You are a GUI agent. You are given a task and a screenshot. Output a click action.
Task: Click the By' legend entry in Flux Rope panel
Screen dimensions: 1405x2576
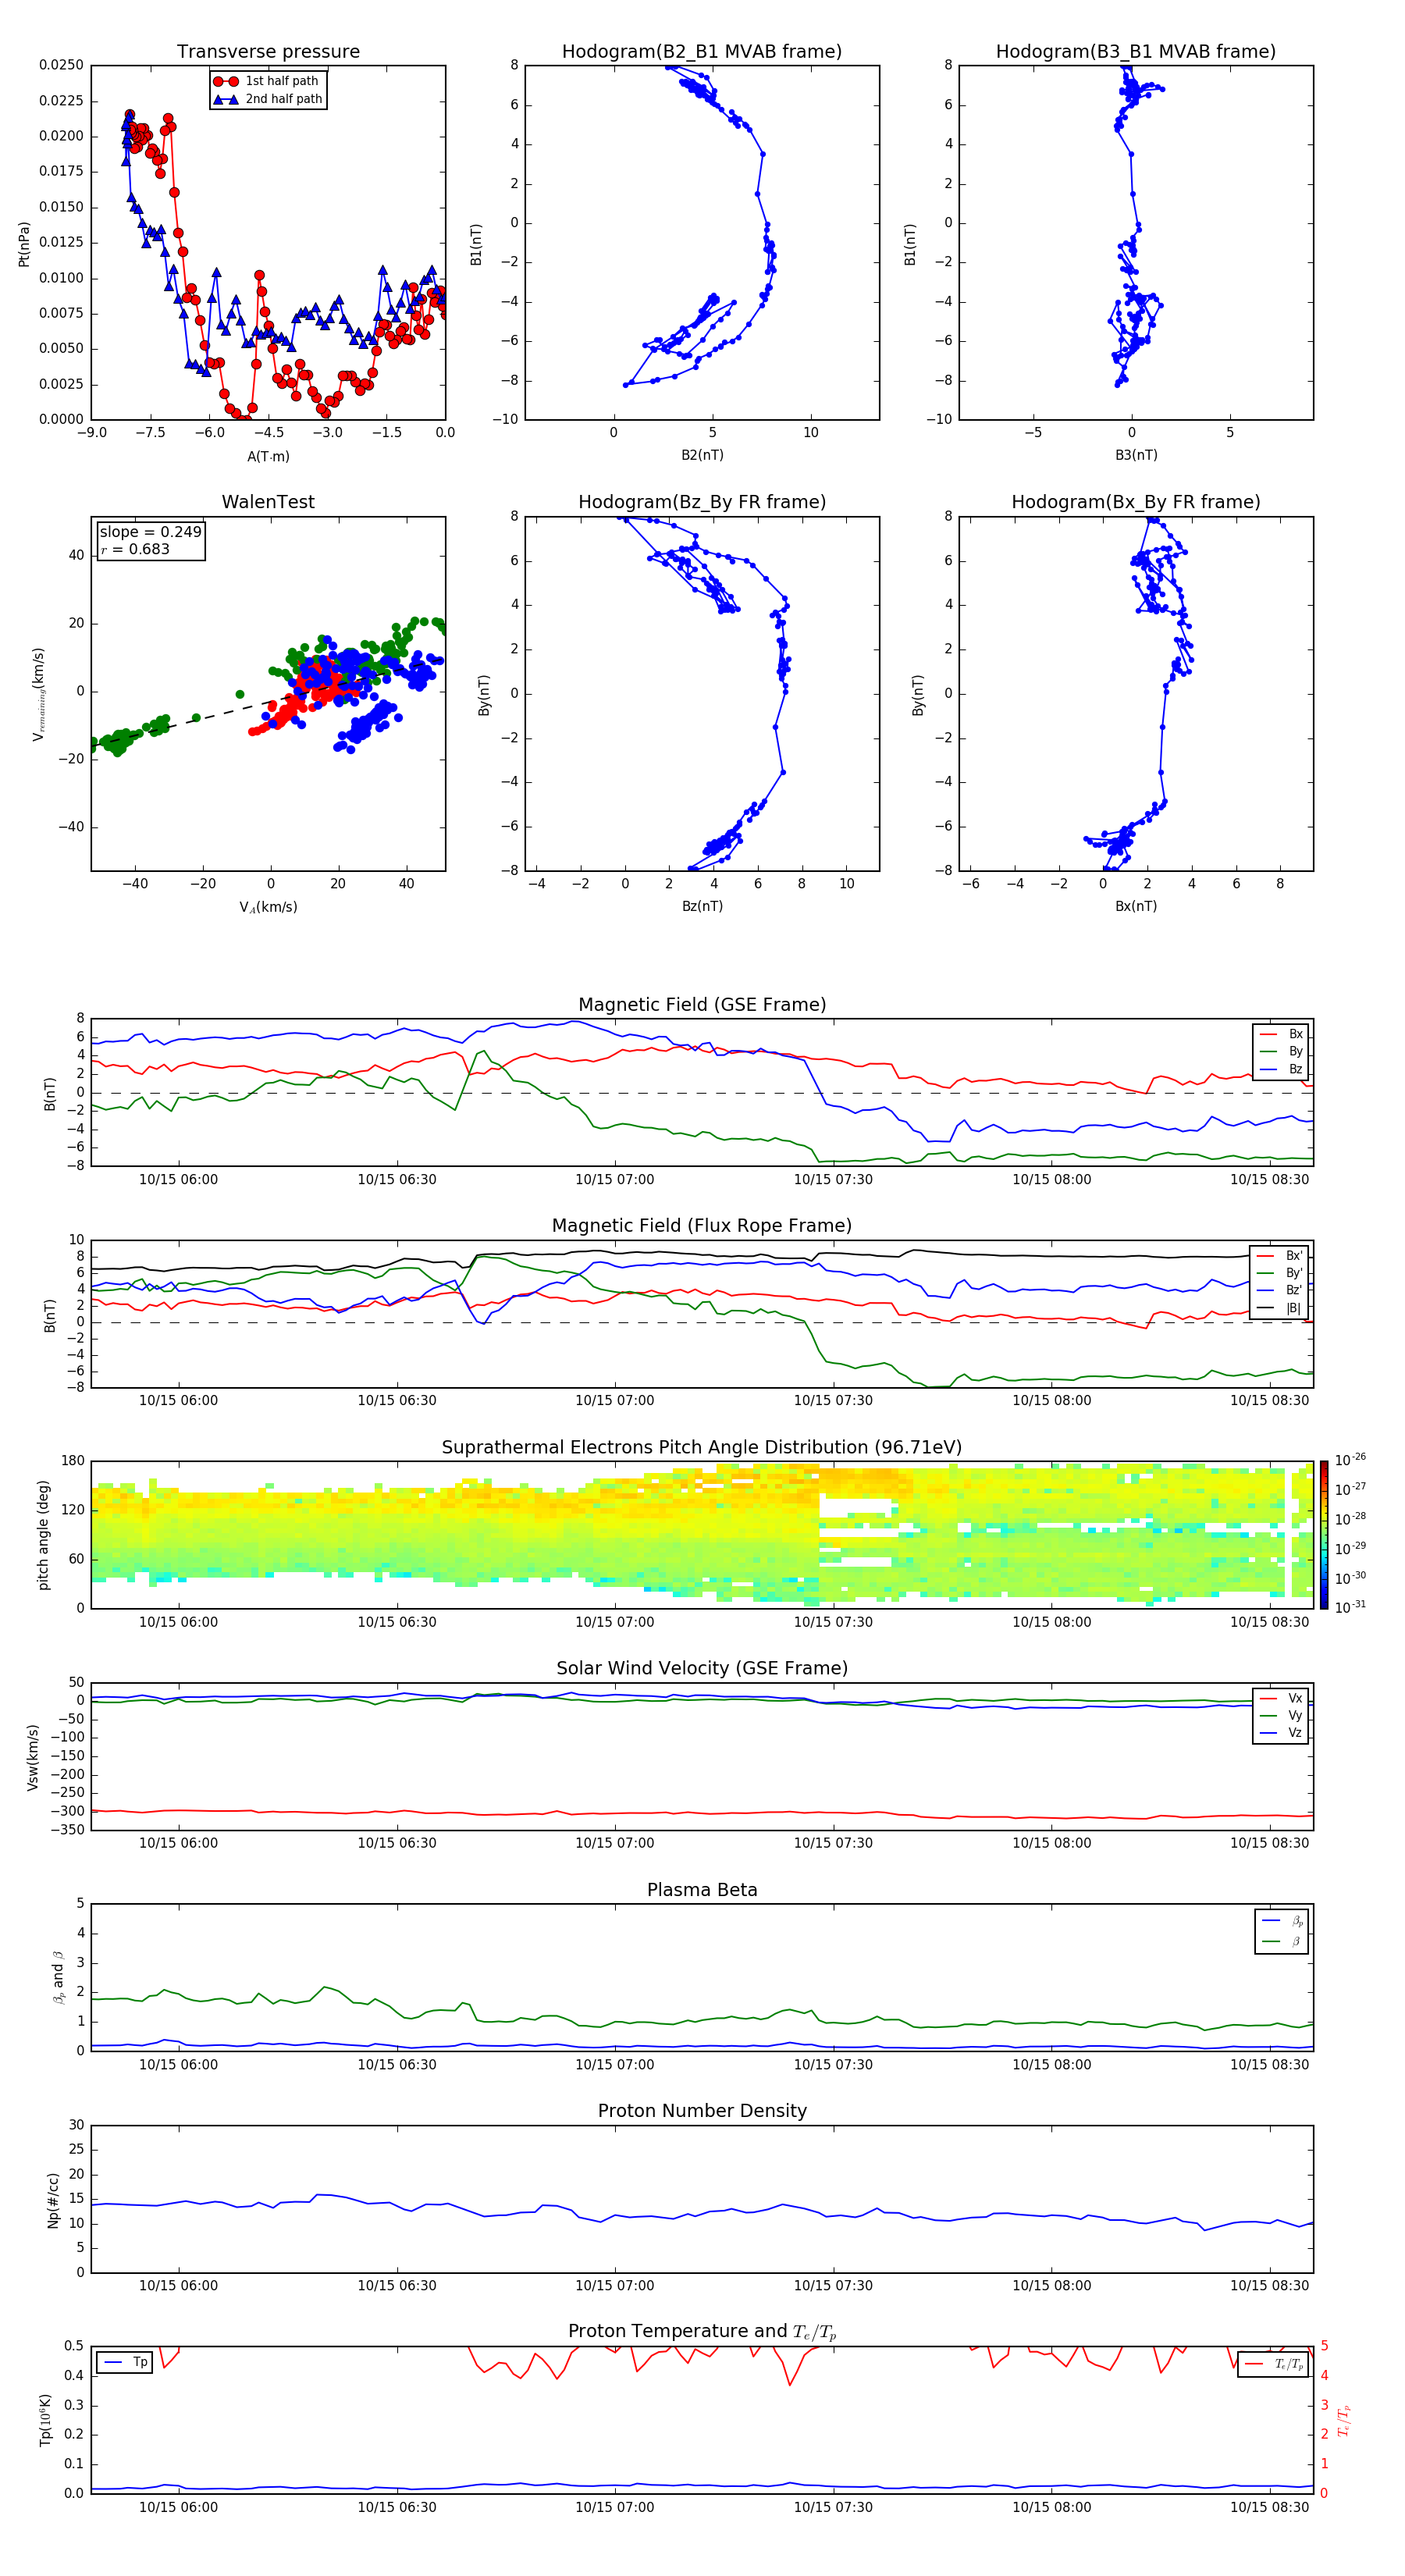pos(1279,1273)
